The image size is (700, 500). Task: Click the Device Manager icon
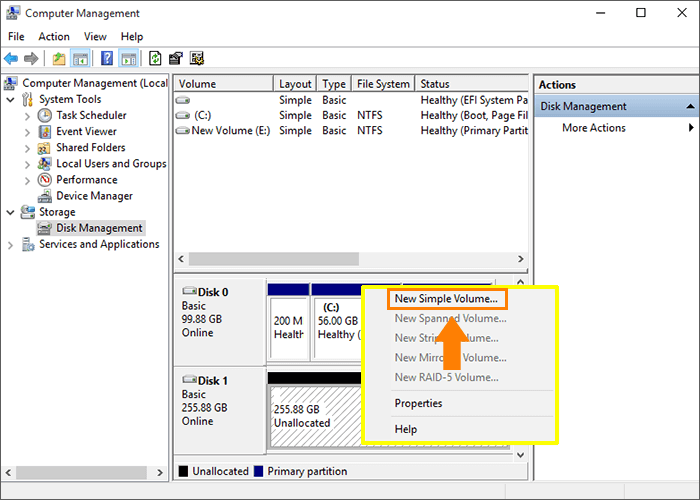tap(44, 196)
